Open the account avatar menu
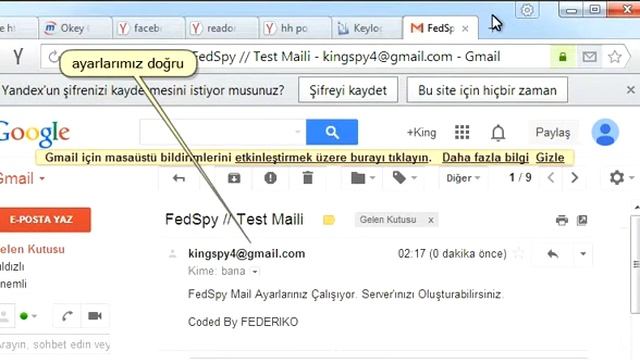640x360 pixels. 605,132
